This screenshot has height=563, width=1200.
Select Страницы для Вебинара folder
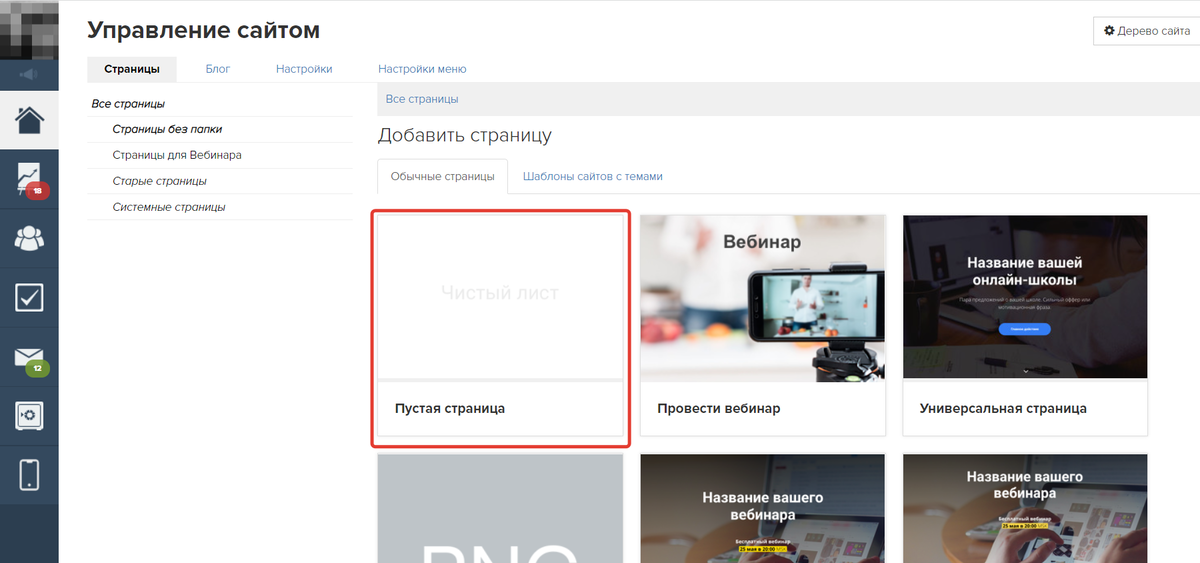point(177,155)
